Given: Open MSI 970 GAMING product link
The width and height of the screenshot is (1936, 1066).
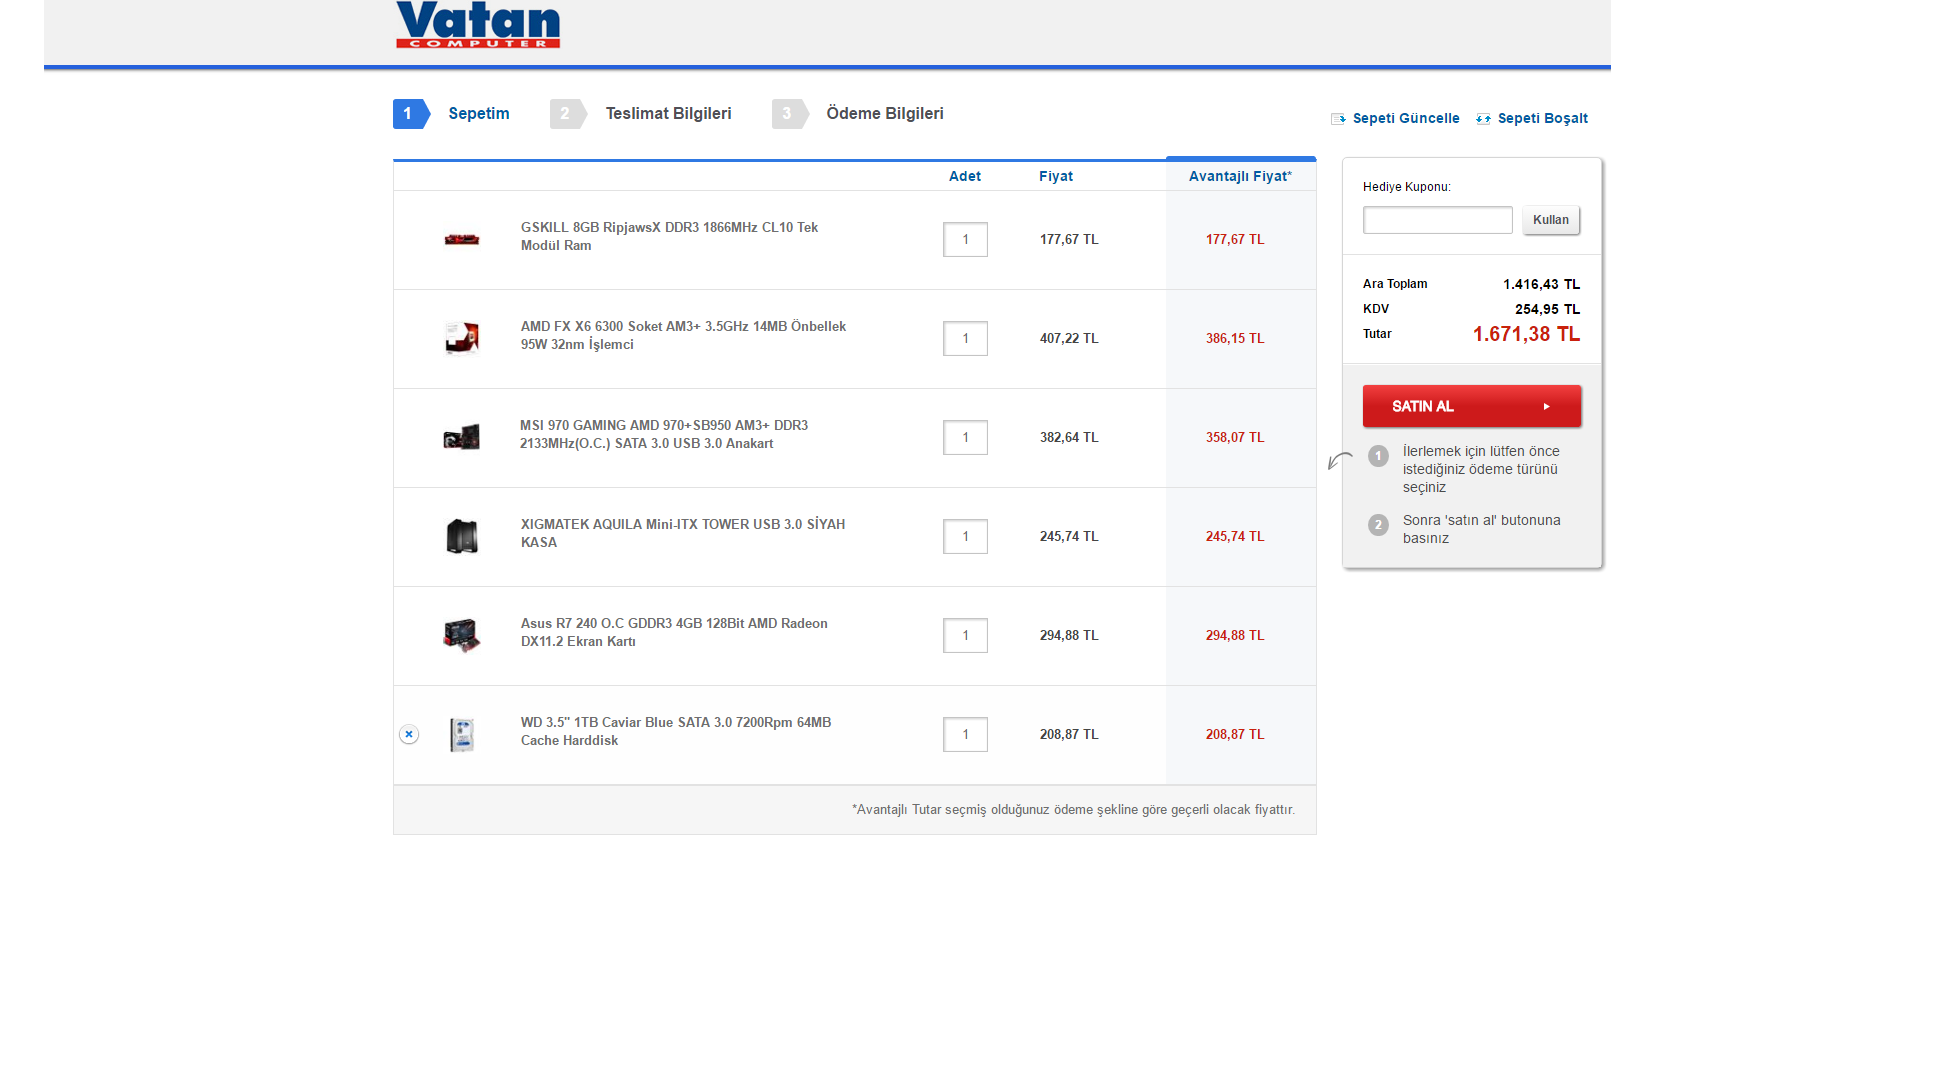Looking at the screenshot, I should coord(664,434).
